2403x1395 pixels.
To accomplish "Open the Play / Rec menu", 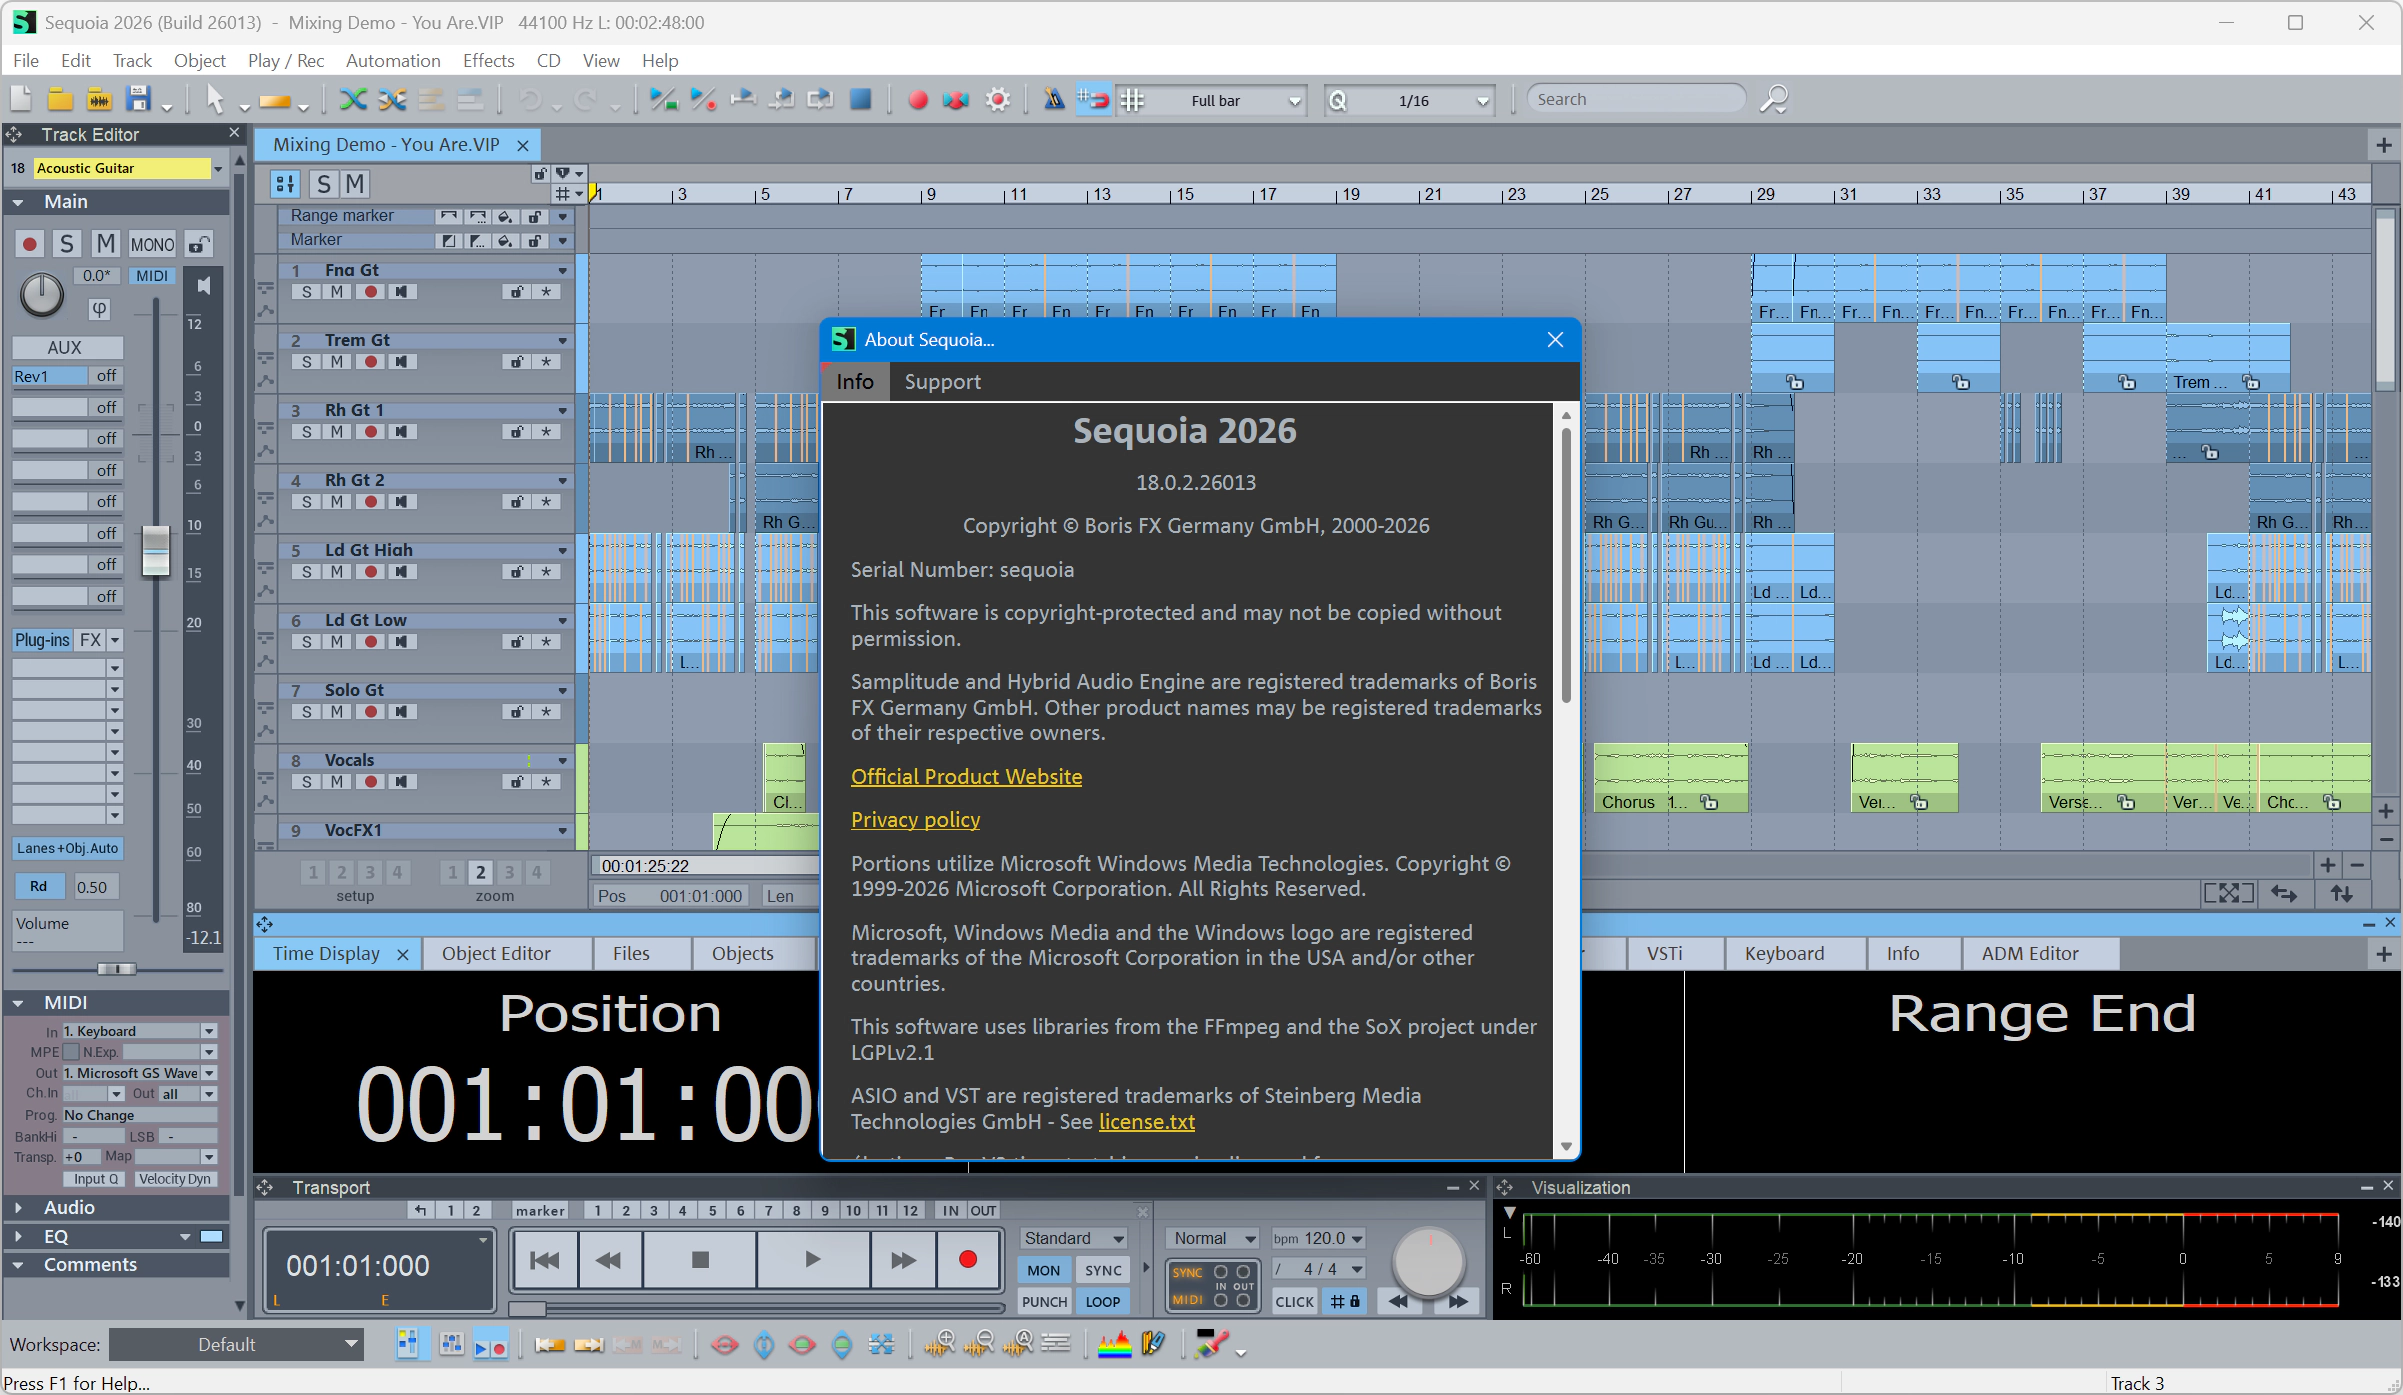I will pyautogui.click(x=286, y=60).
